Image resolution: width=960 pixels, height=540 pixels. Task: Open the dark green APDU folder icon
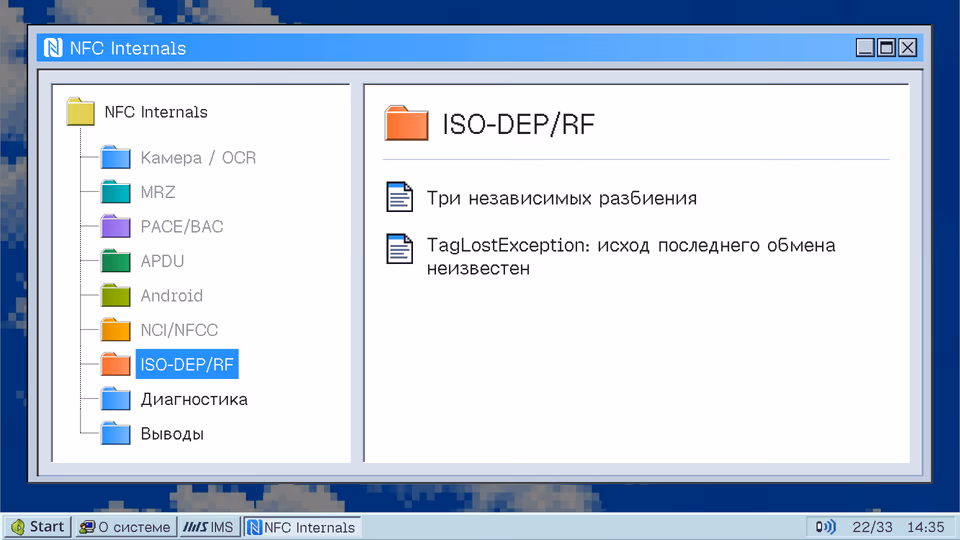[116, 261]
